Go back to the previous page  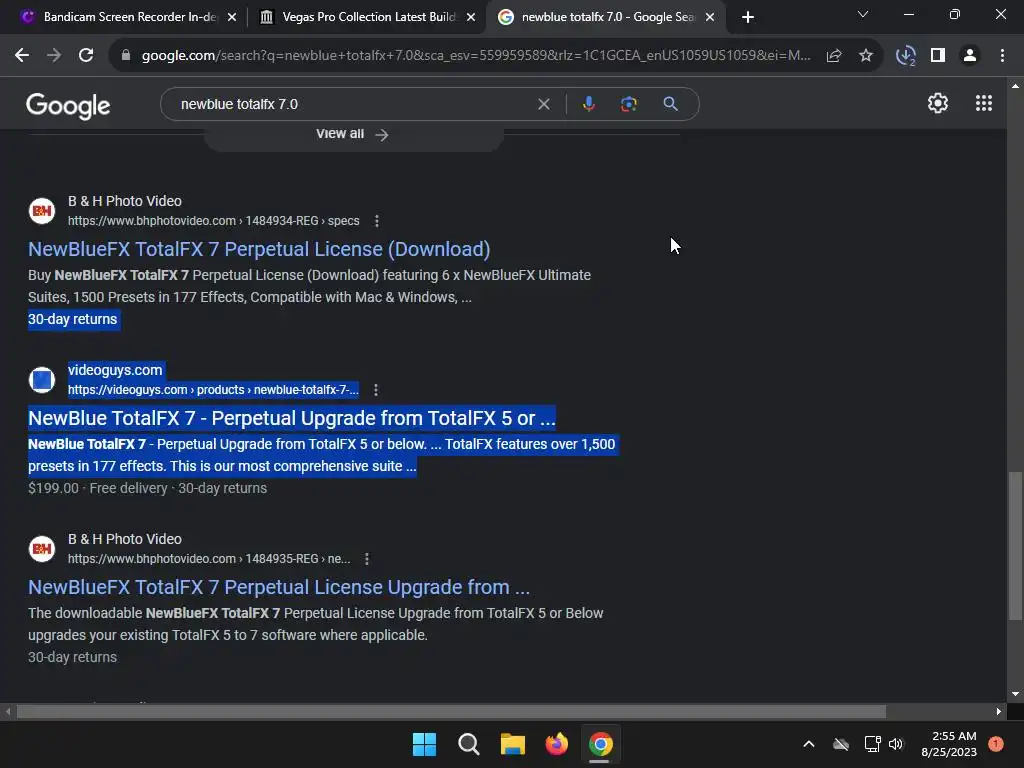(x=22, y=56)
